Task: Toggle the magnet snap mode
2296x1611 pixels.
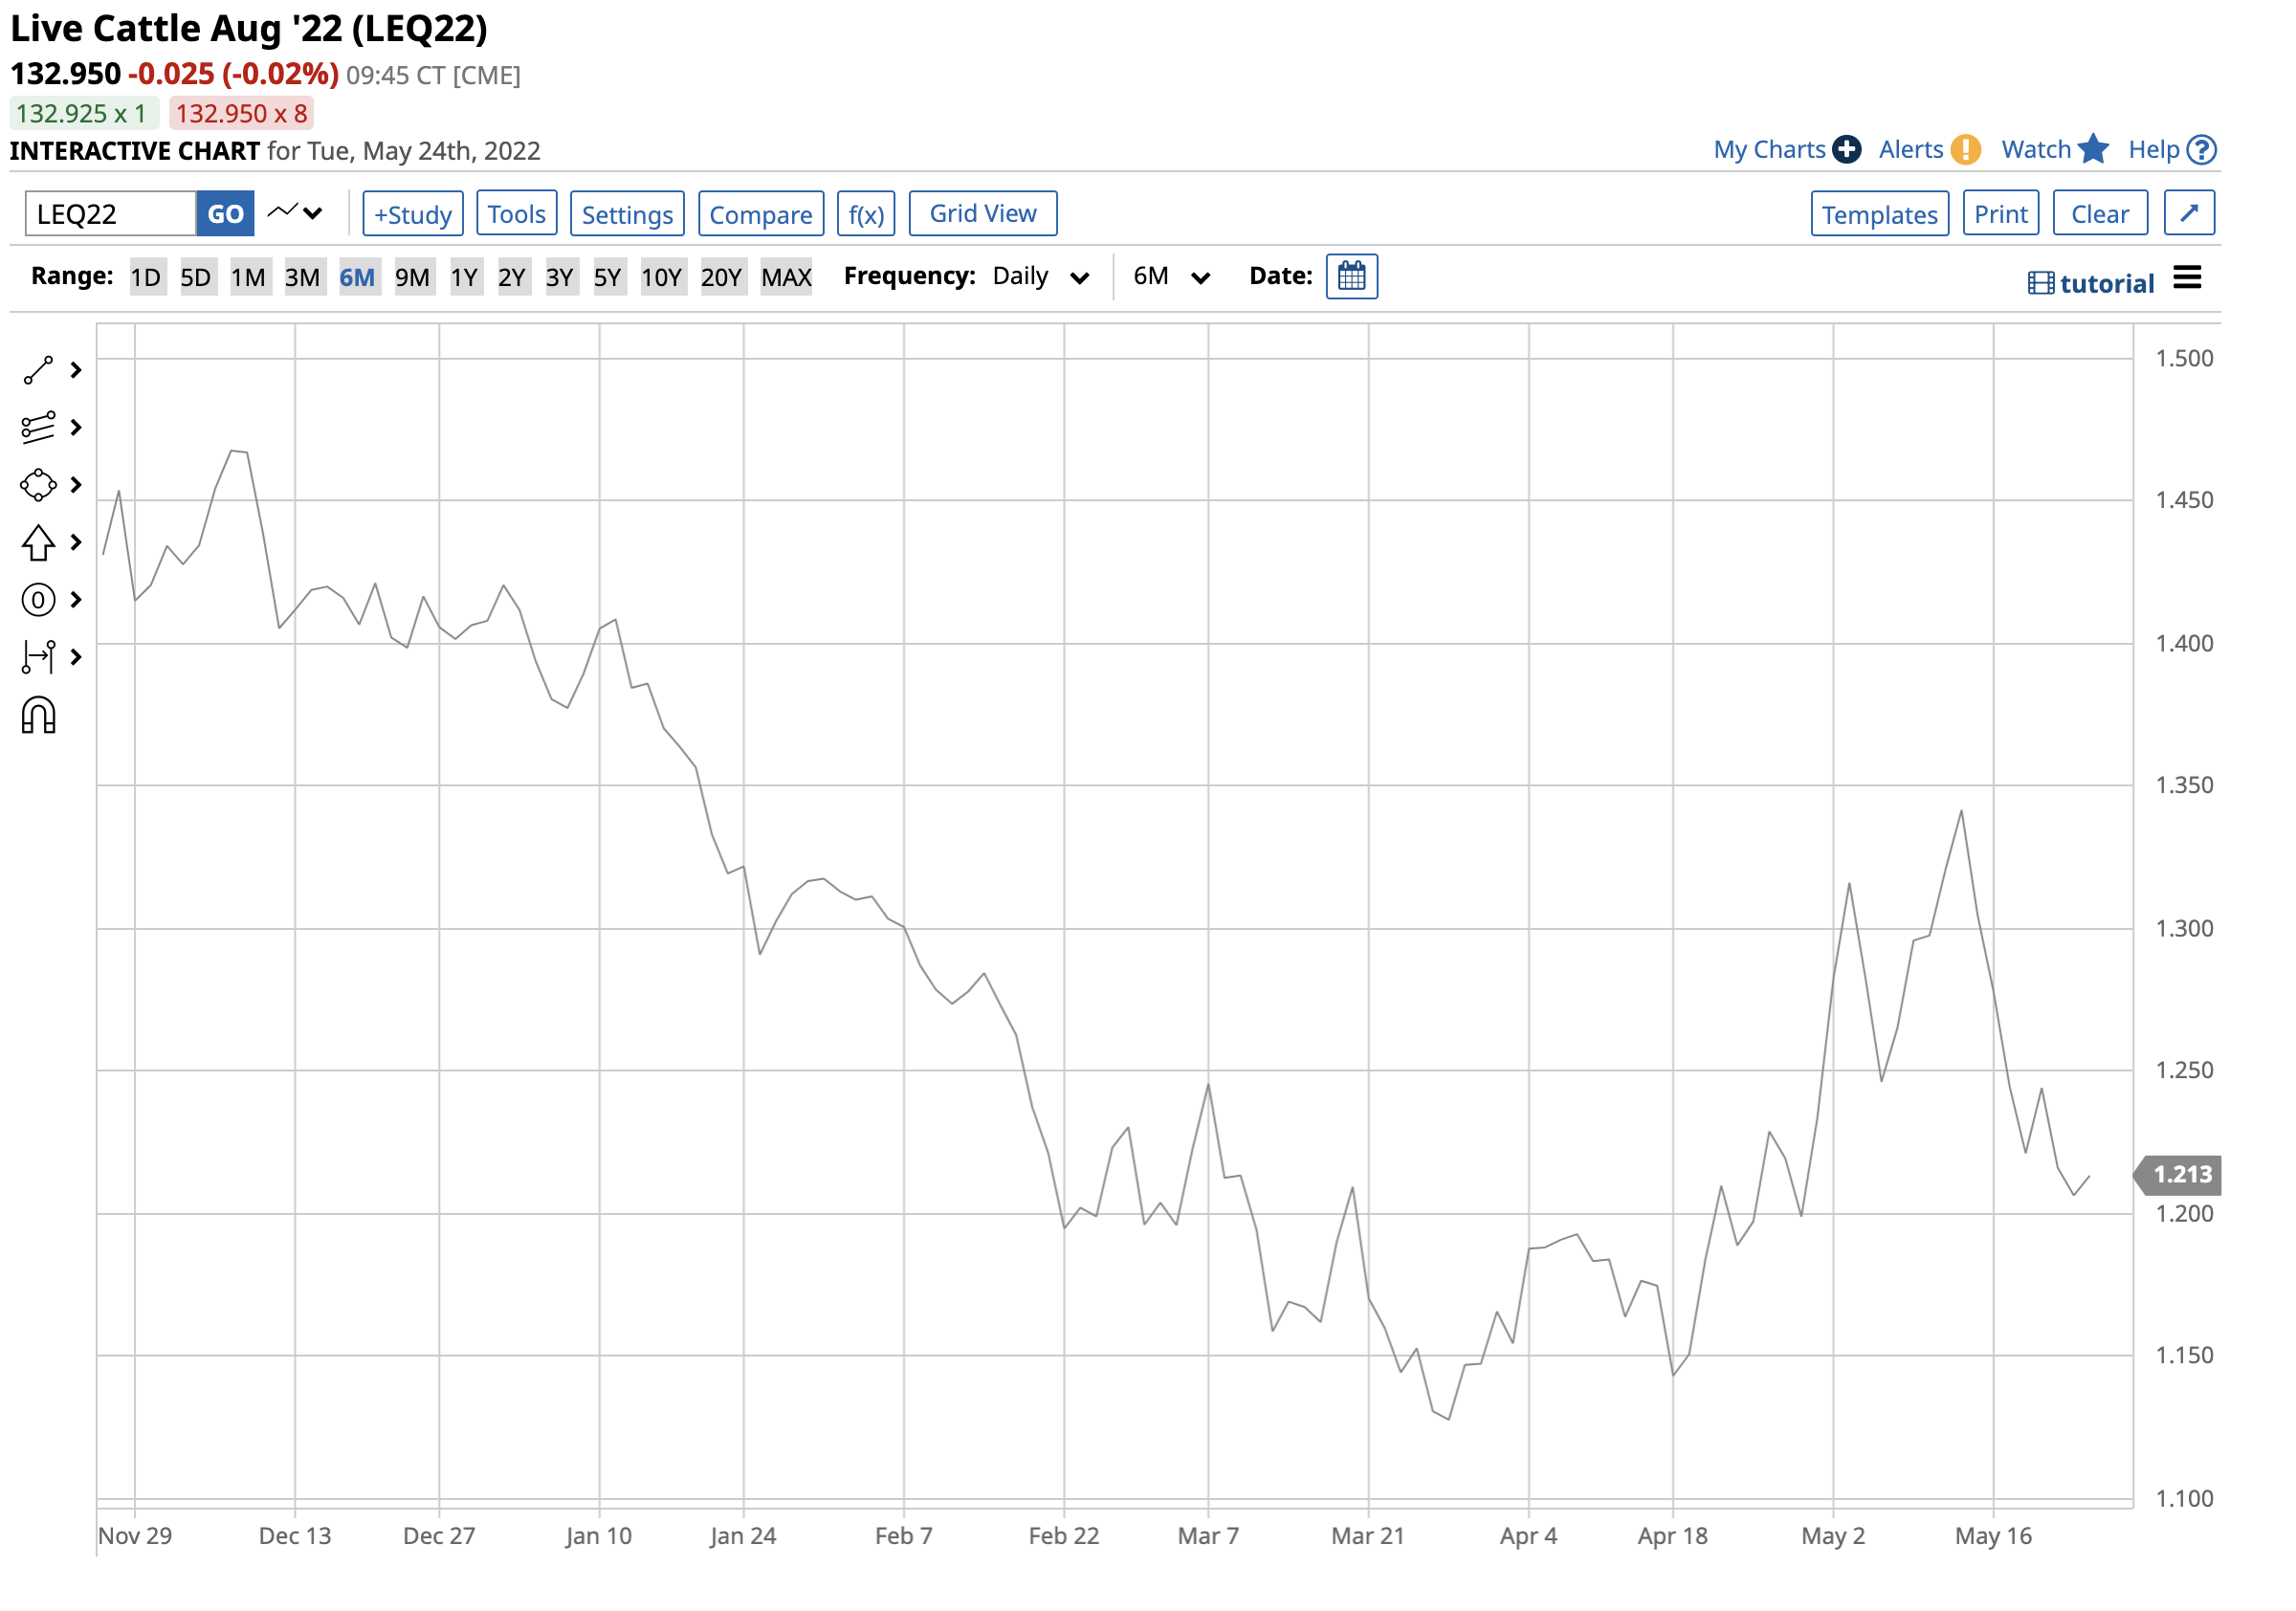Action: pos(39,716)
